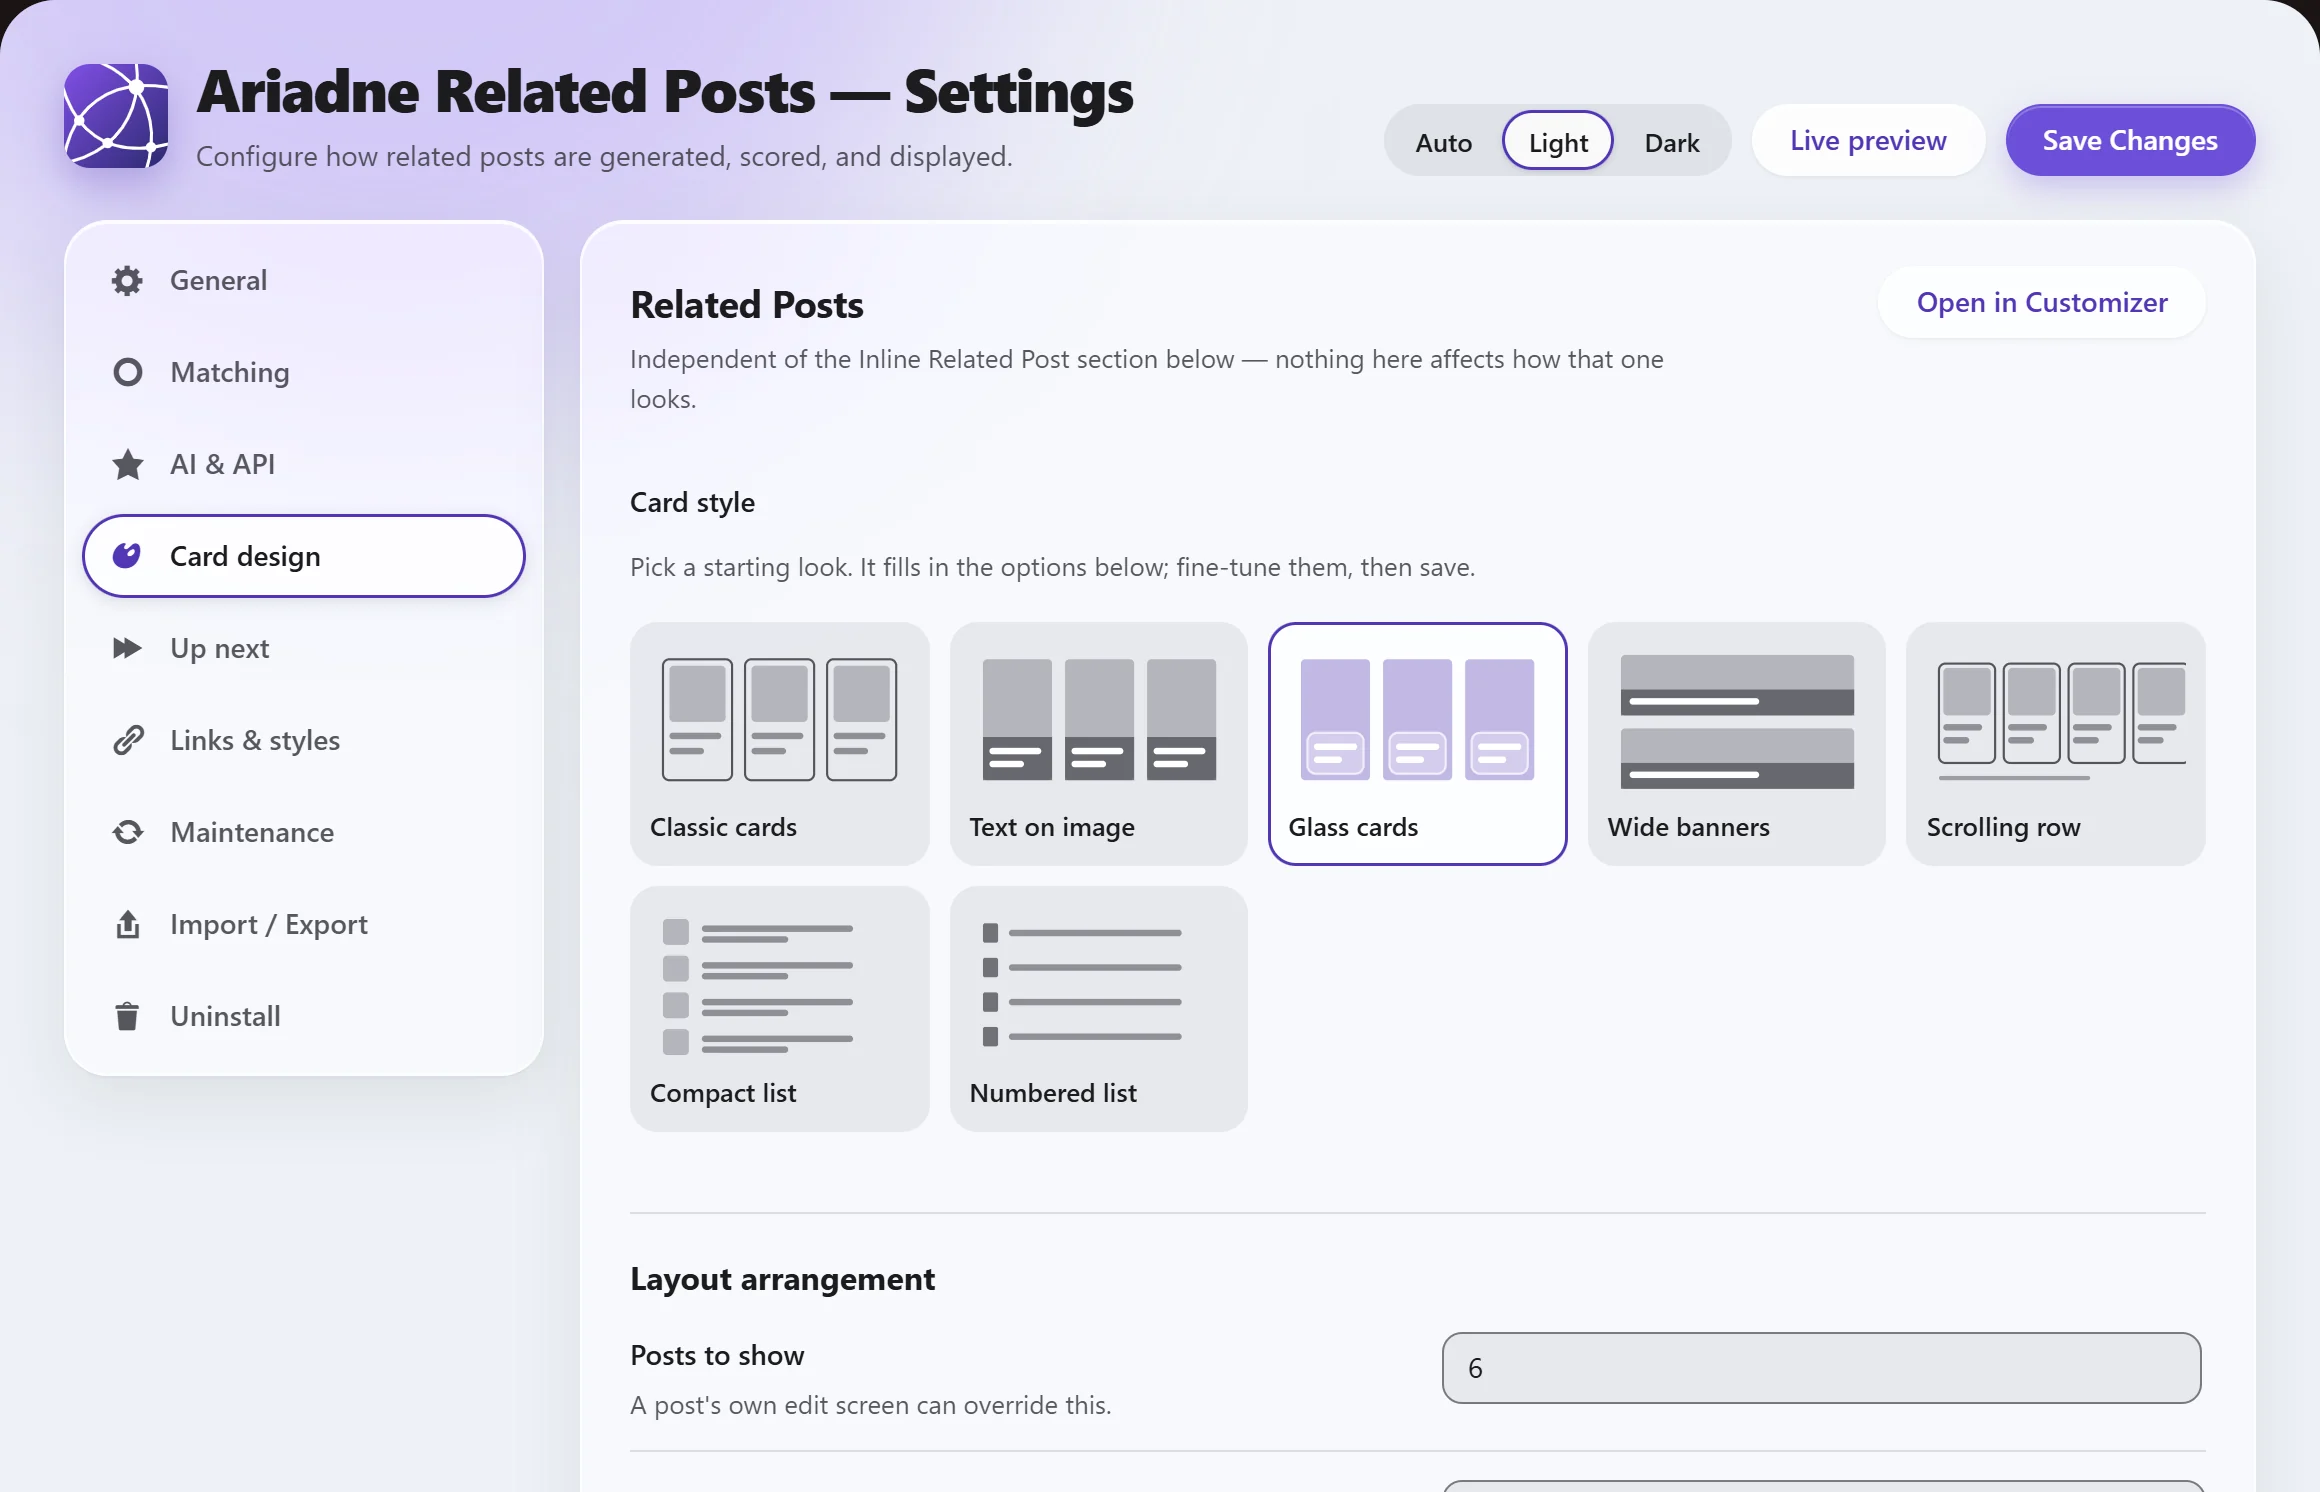
Task: Click the Card design palette icon
Action: point(127,556)
